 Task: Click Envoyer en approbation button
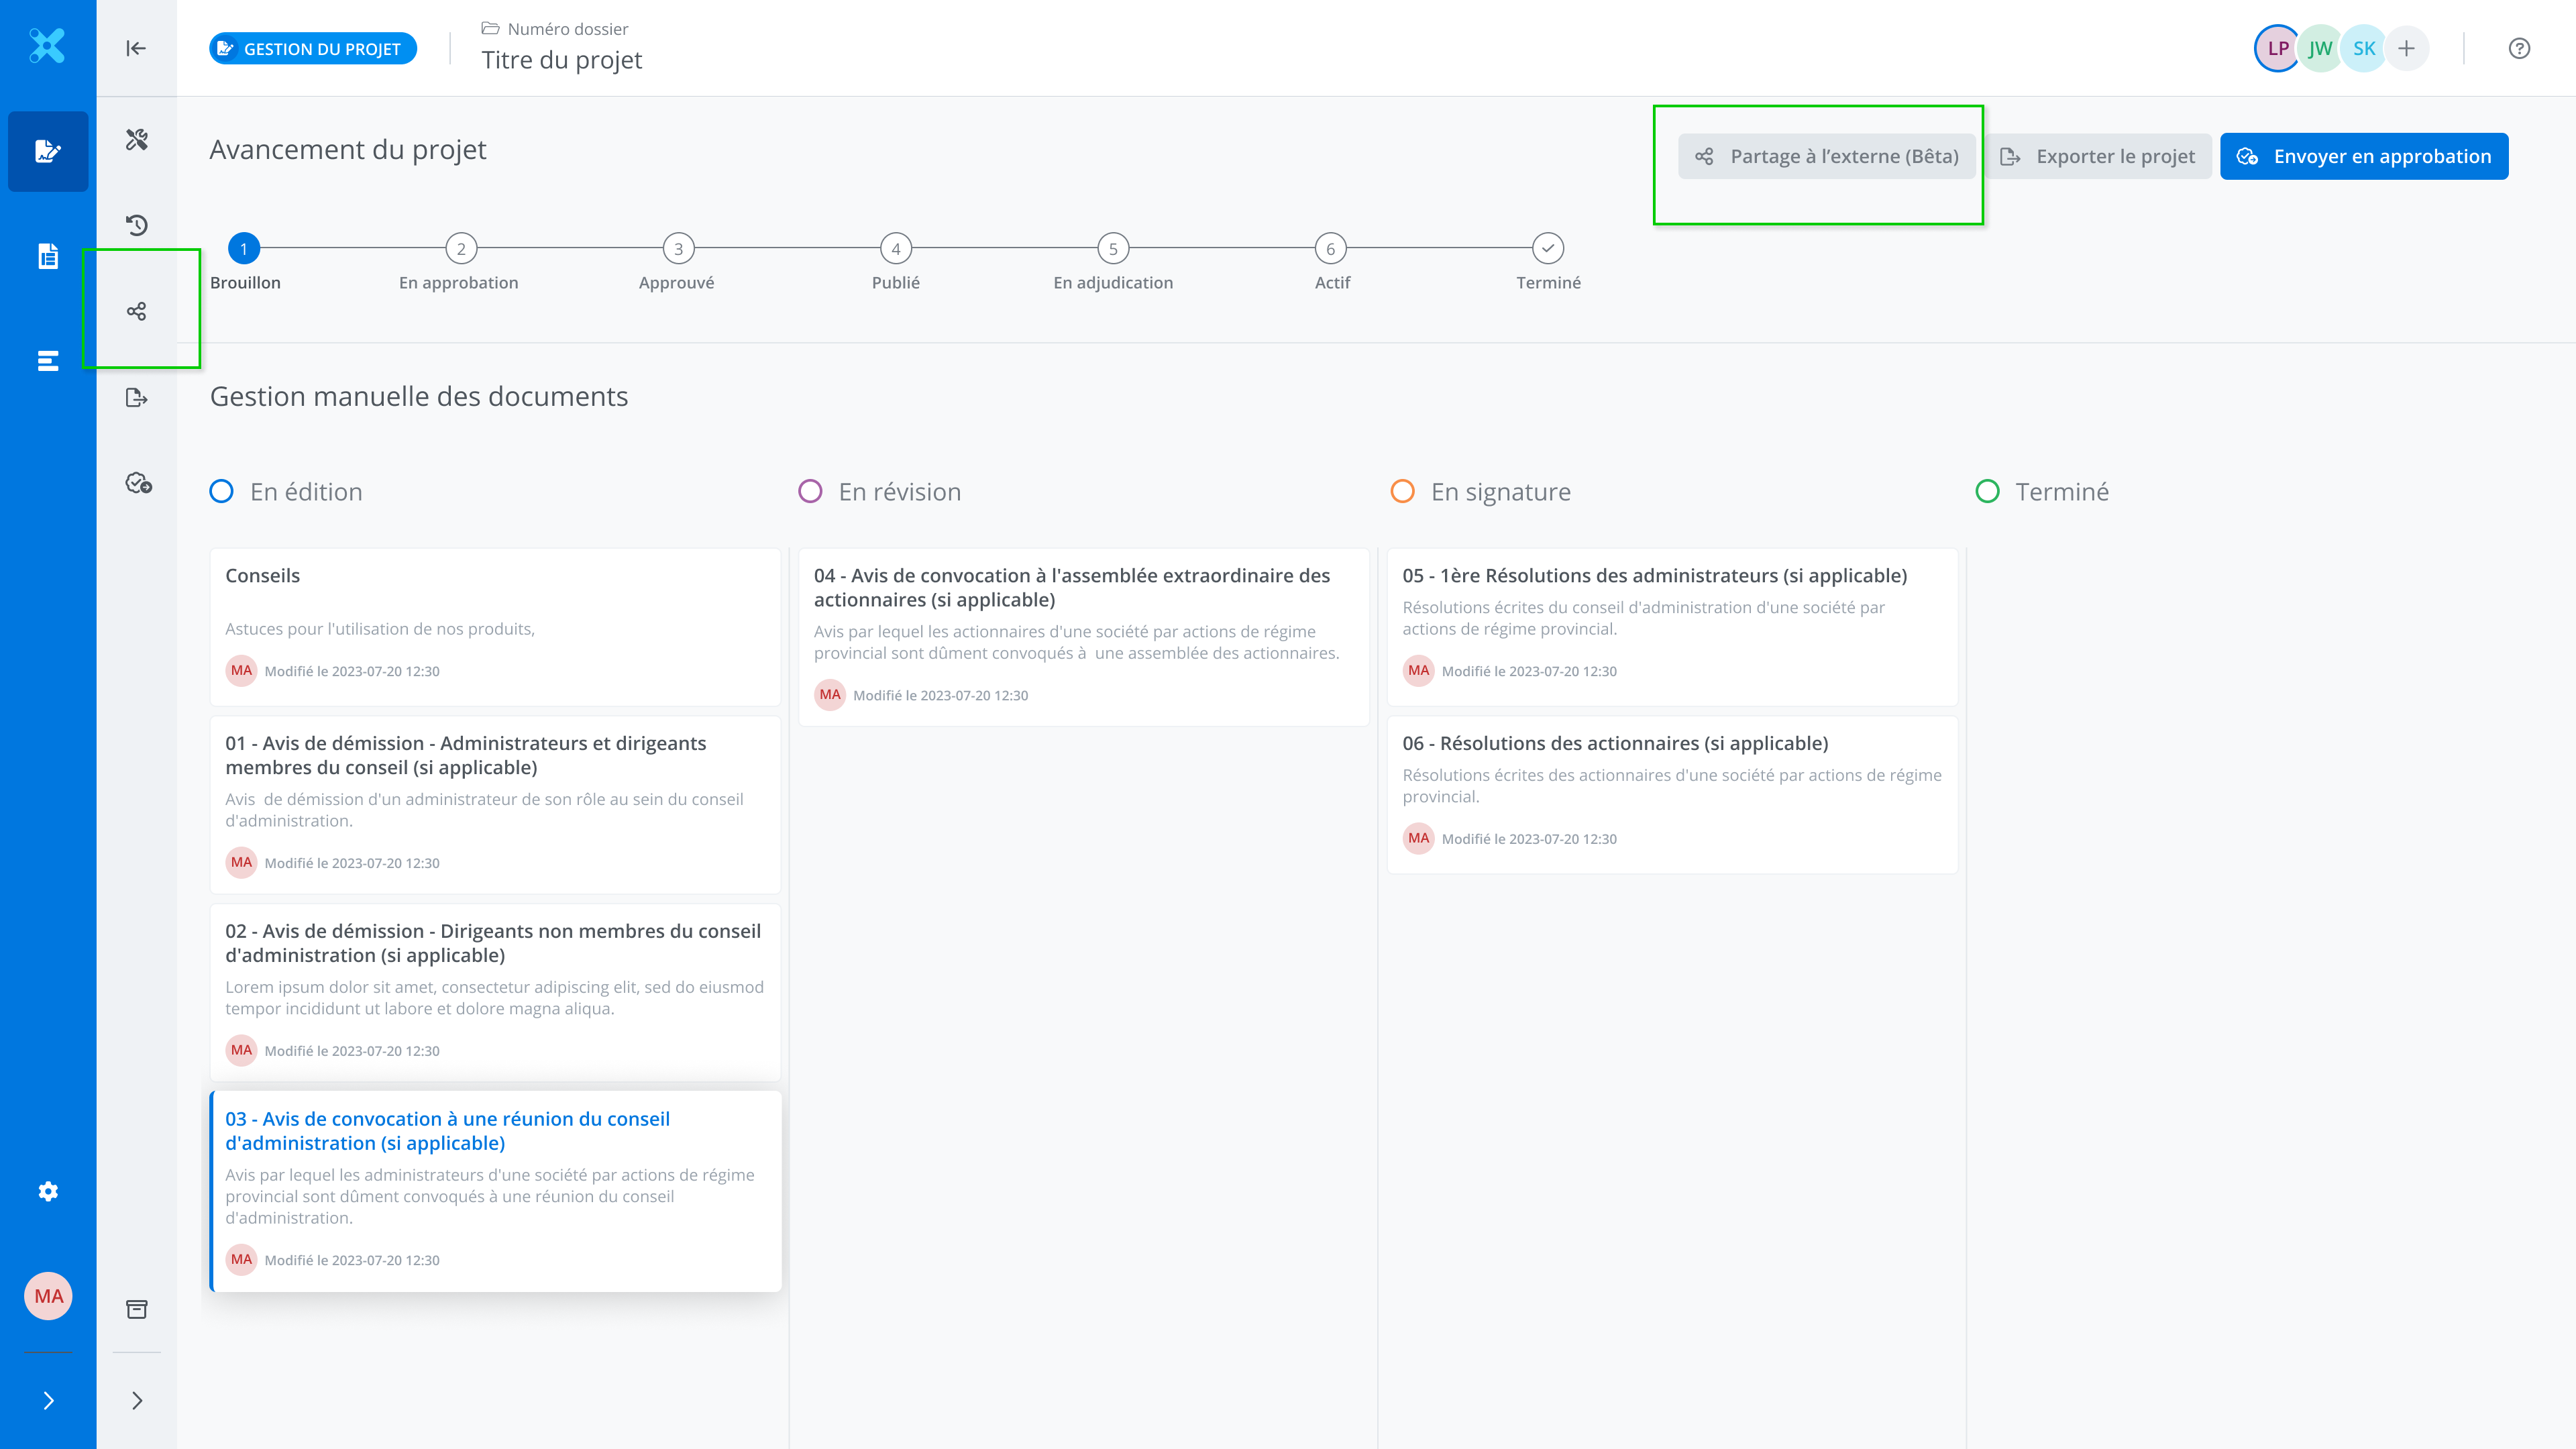click(2363, 156)
